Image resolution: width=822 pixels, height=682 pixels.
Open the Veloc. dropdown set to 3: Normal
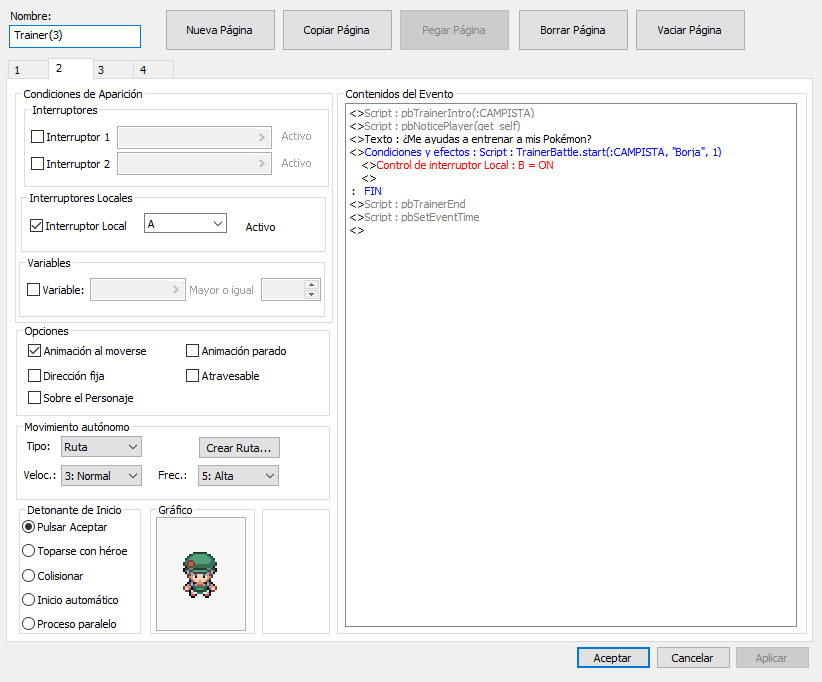(x=101, y=476)
